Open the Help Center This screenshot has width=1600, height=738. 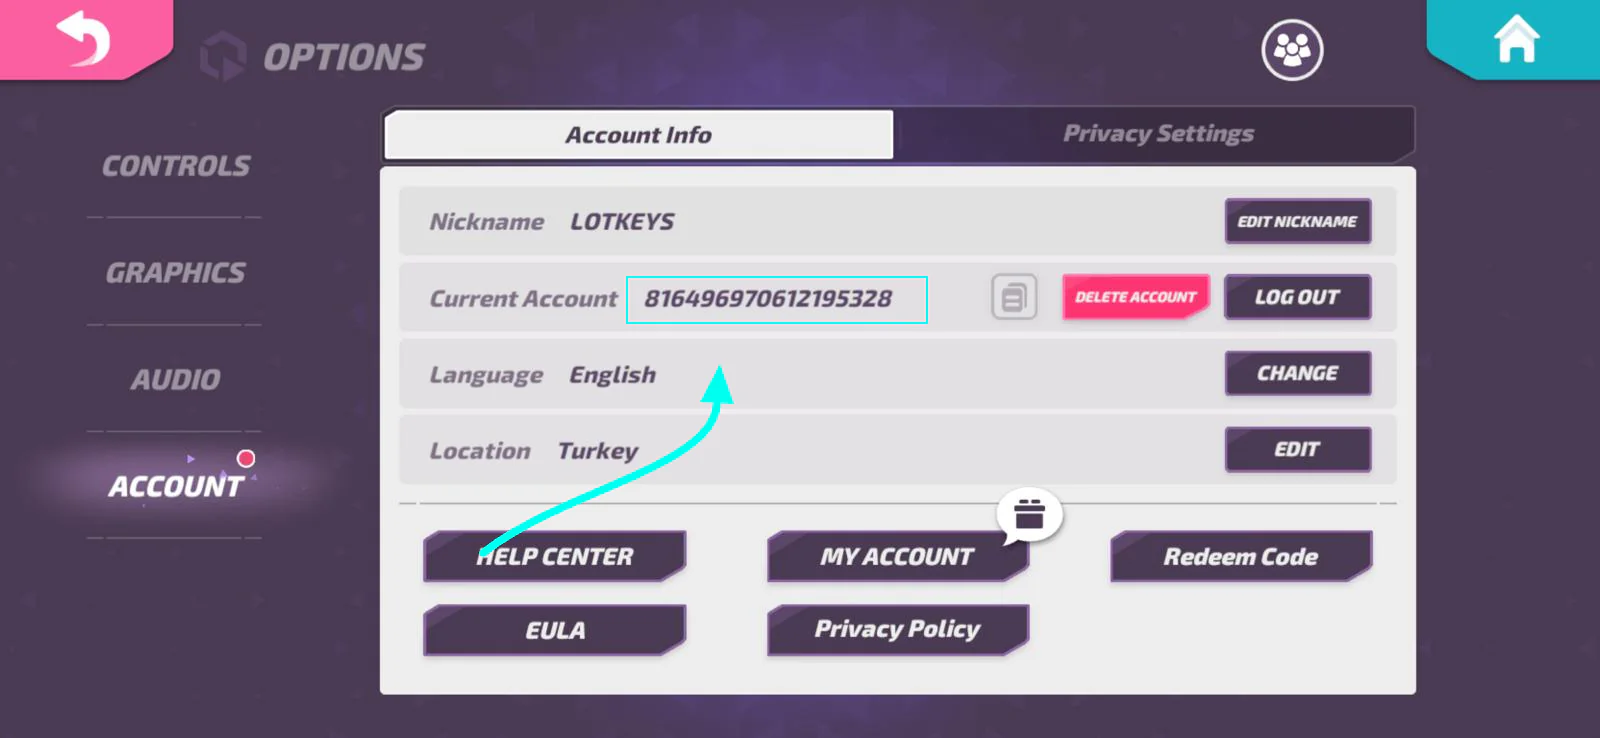click(555, 557)
